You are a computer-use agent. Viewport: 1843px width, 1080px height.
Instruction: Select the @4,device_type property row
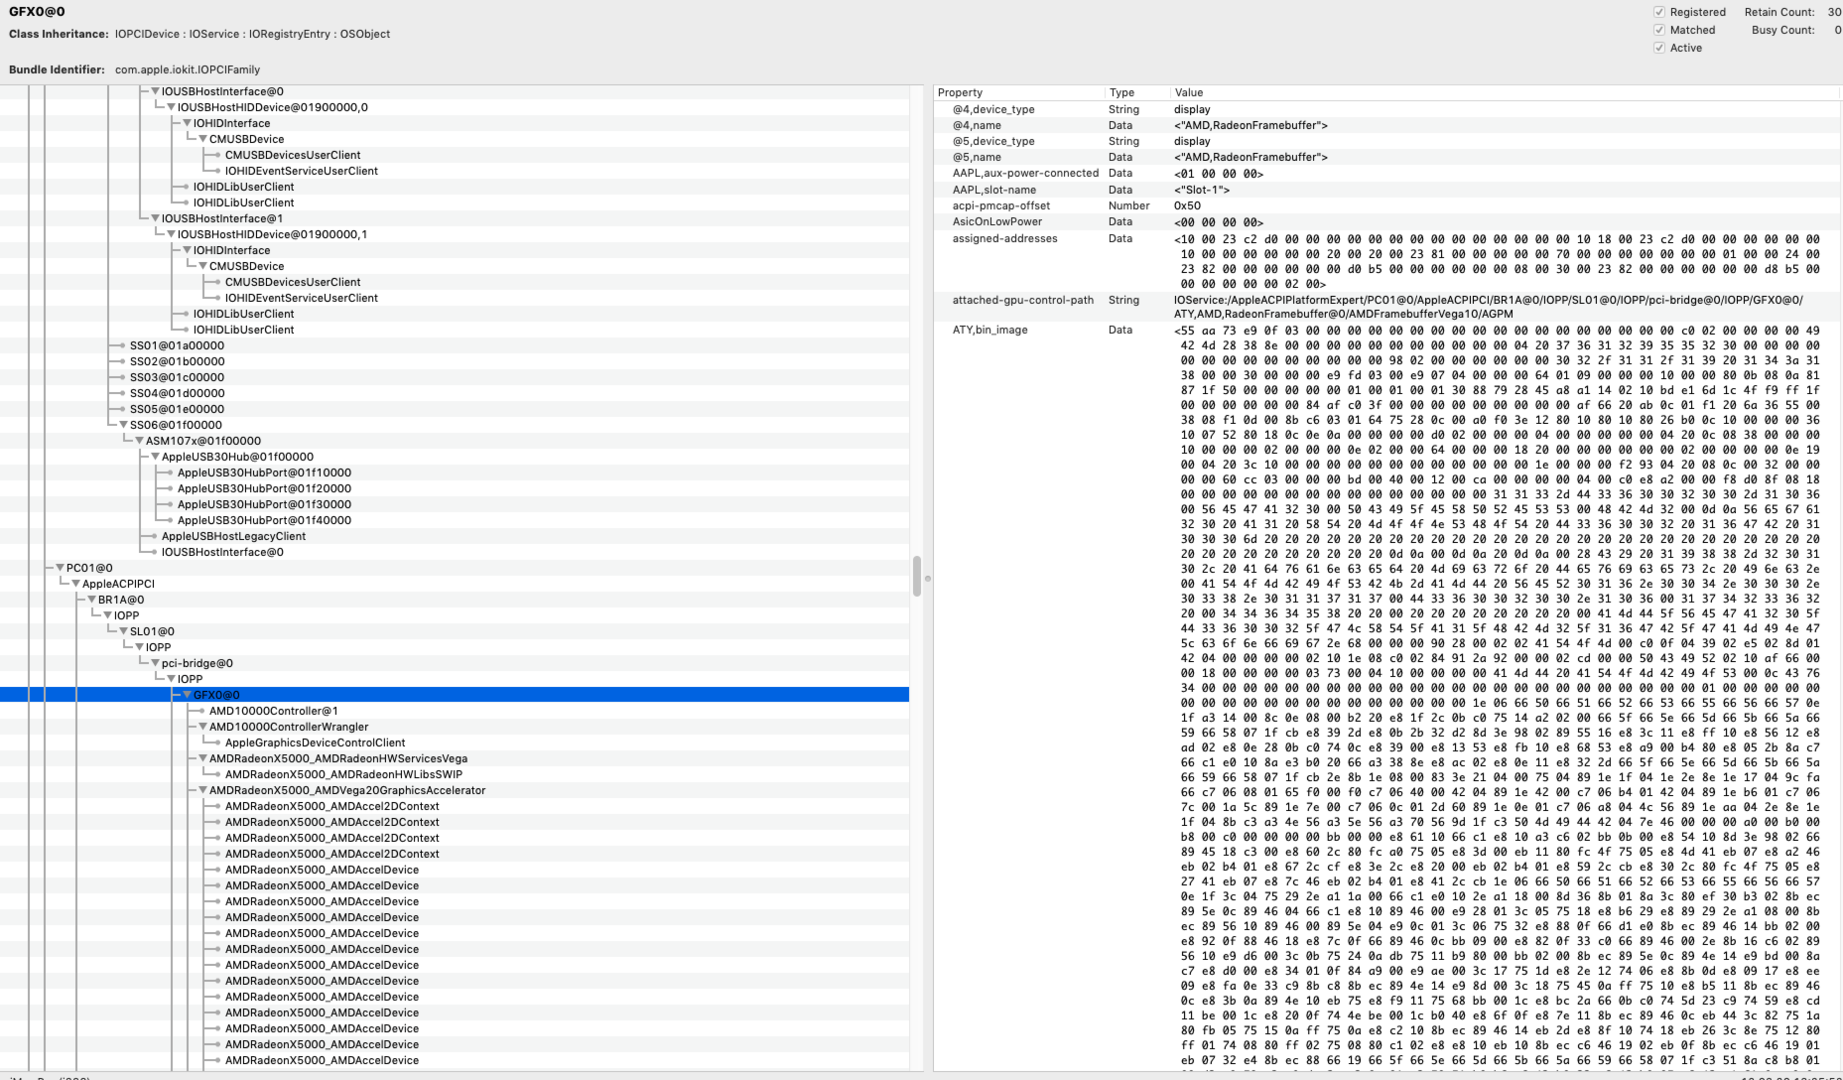tap(1387, 109)
